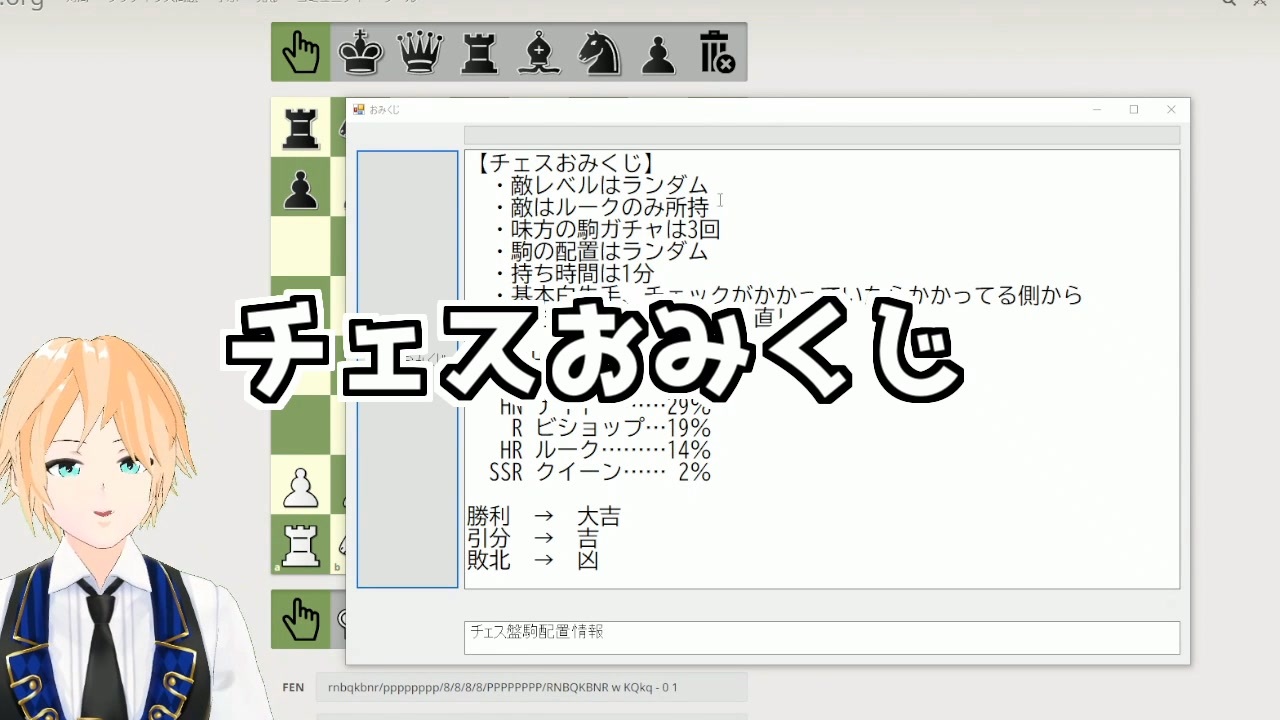Pick the black king piece
Viewport: 1280px width, 720px height.
pyautogui.click(x=360, y=52)
